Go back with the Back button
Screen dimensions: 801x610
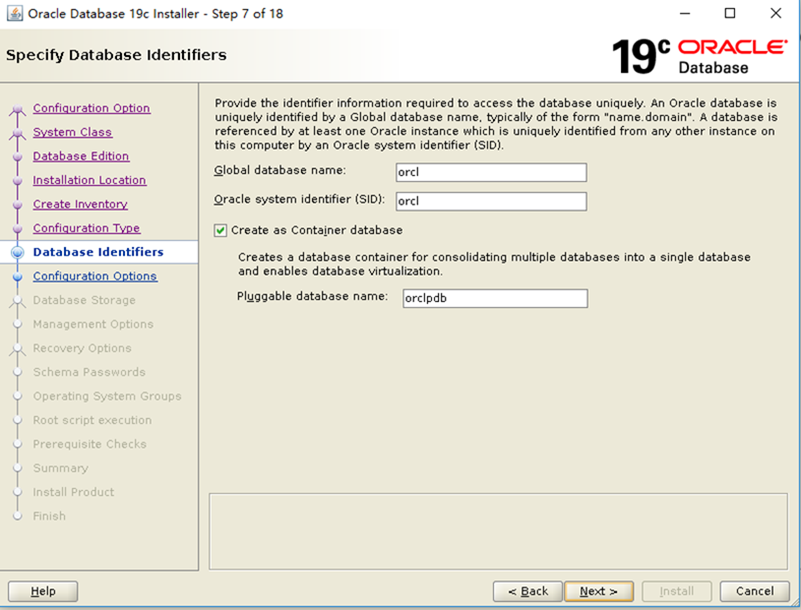coord(528,591)
